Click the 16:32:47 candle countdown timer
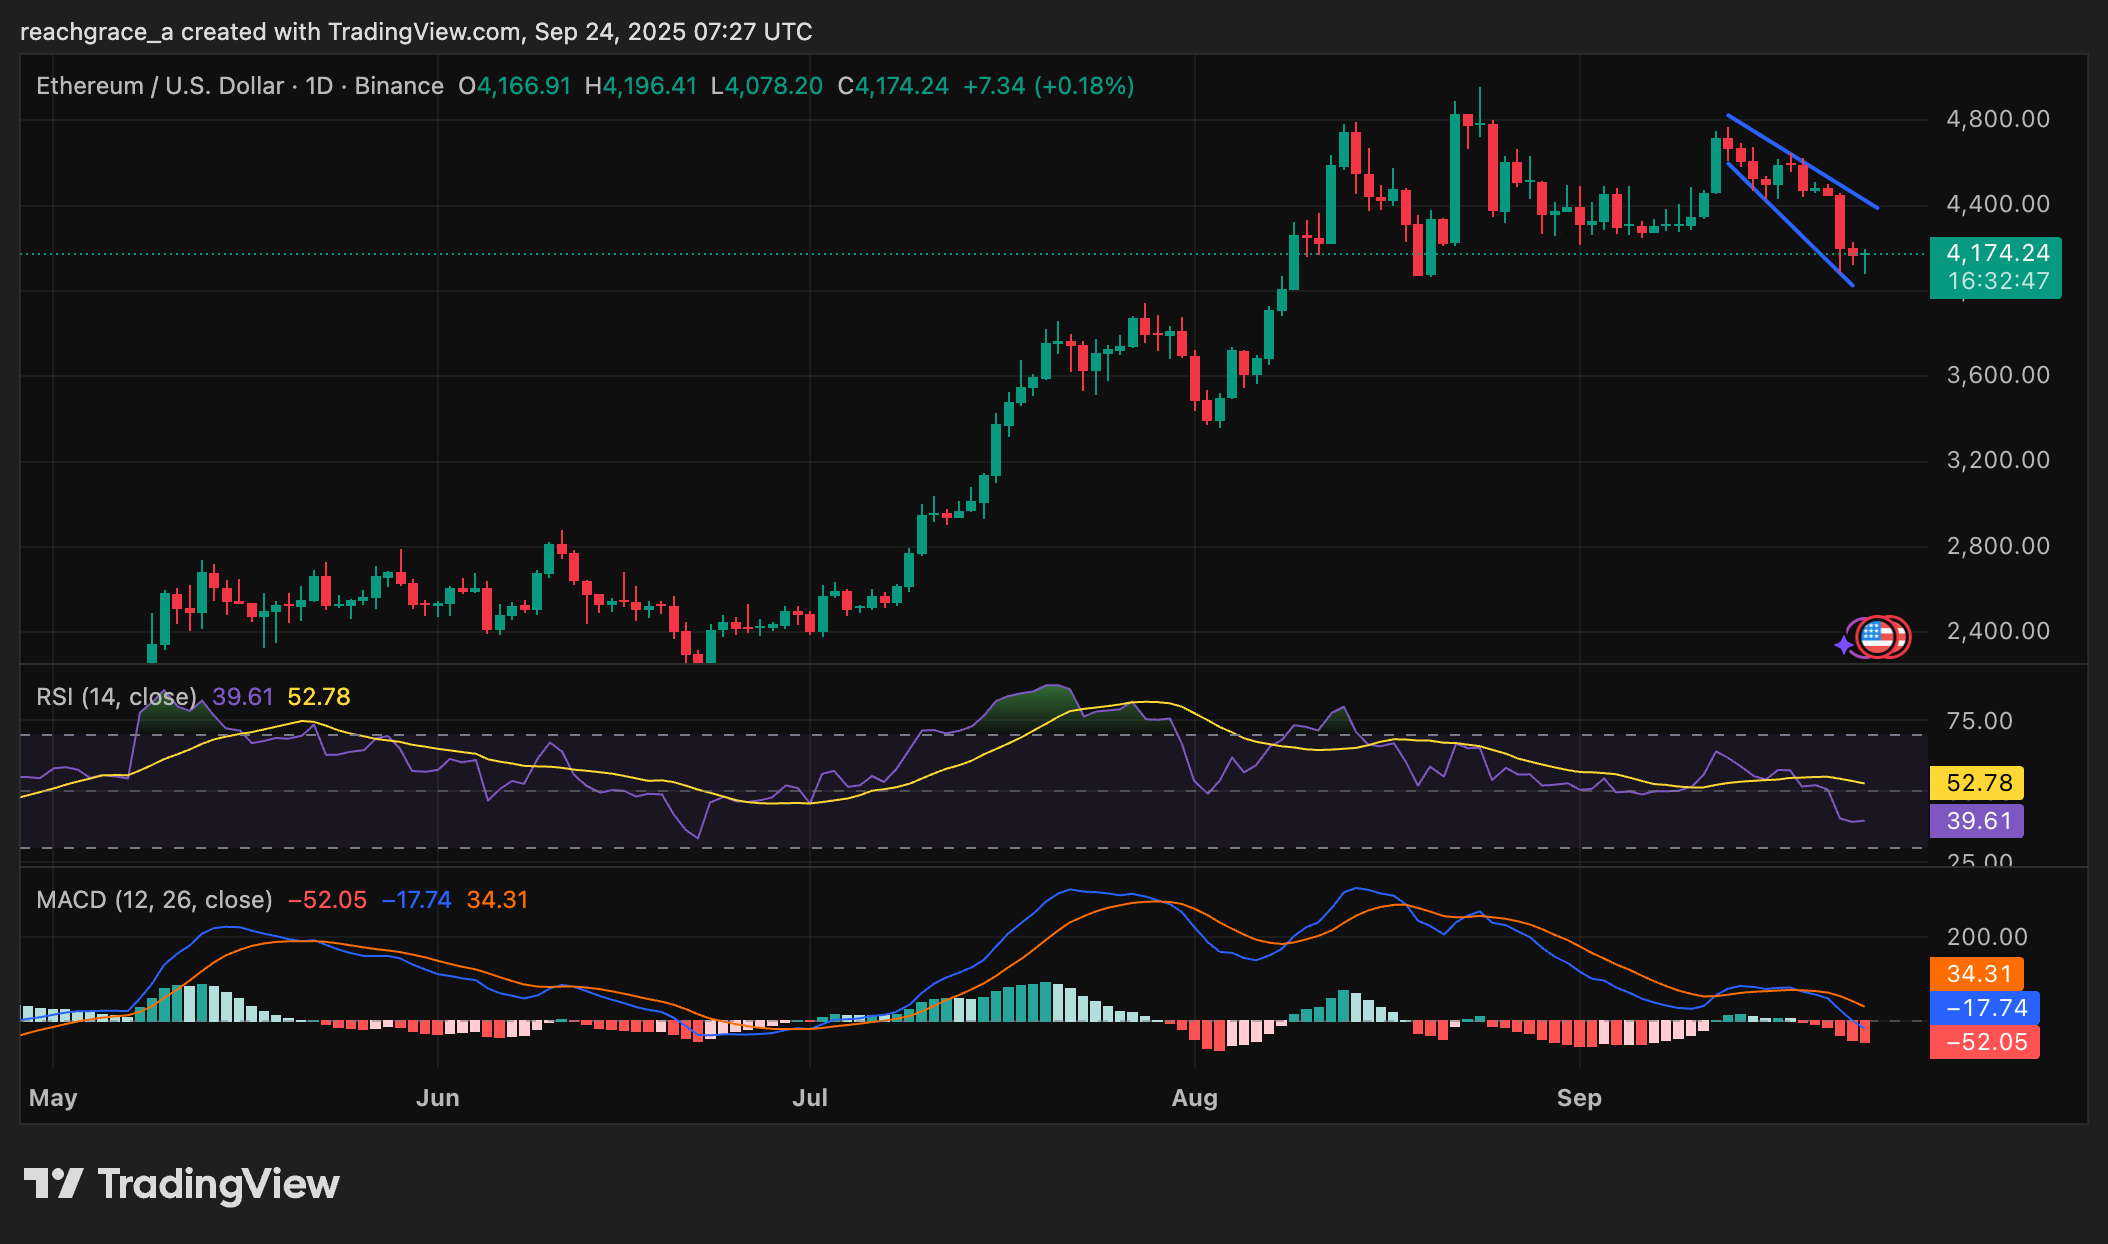 point(1995,281)
